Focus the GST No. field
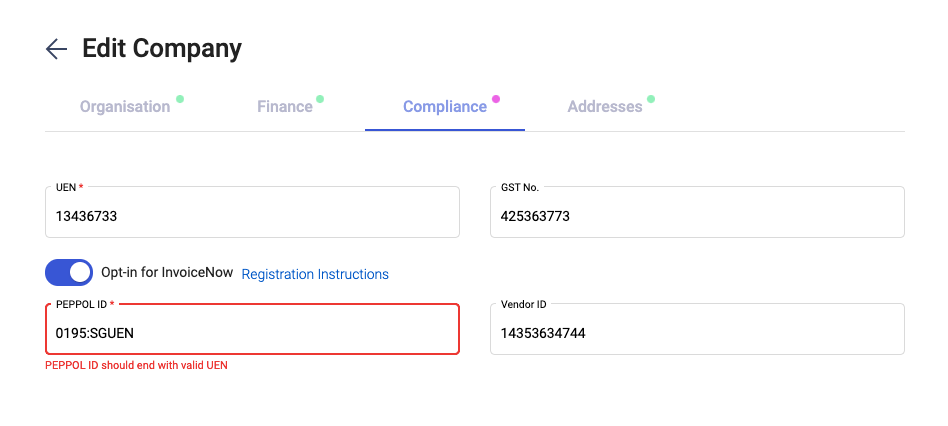948x426 pixels. (697, 212)
